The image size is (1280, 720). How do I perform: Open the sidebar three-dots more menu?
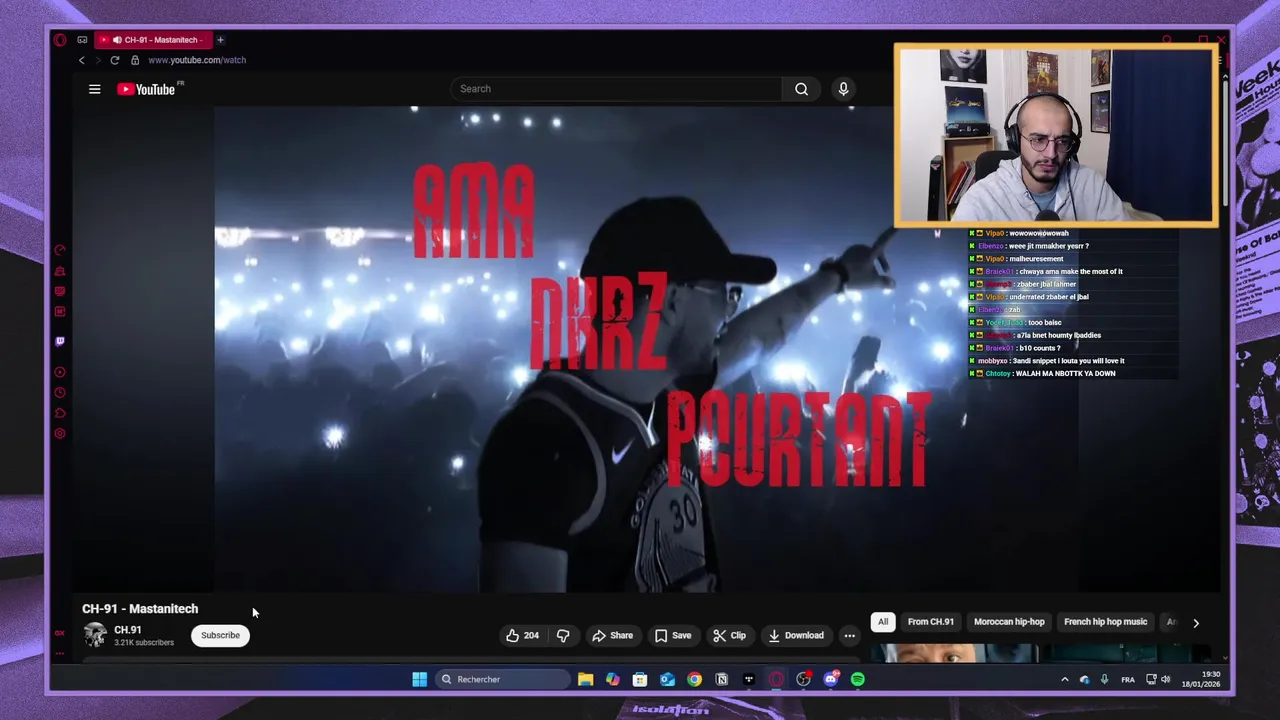pyautogui.click(x=60, y=653)
